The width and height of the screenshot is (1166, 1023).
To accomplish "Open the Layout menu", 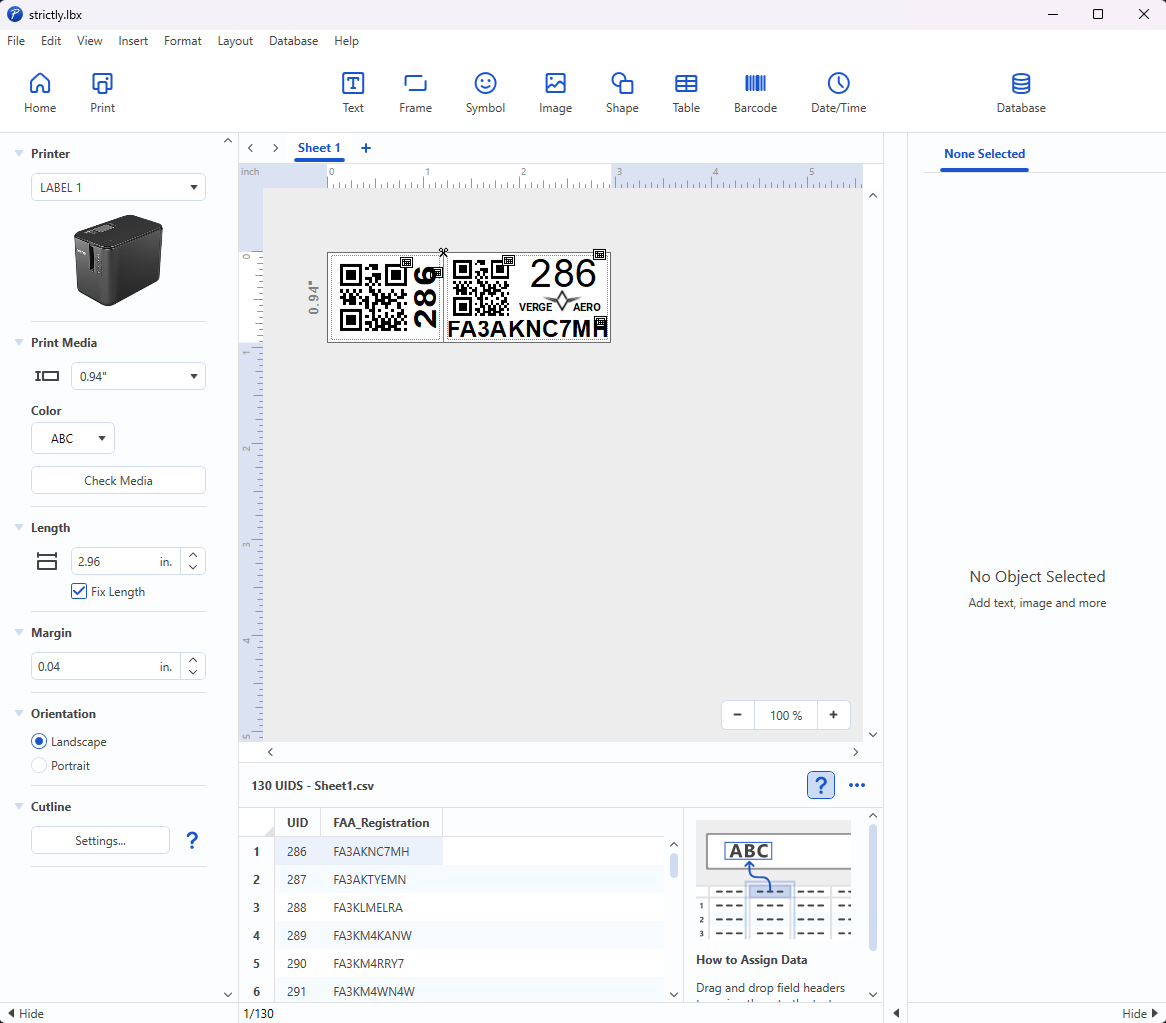I will (234, 41).
